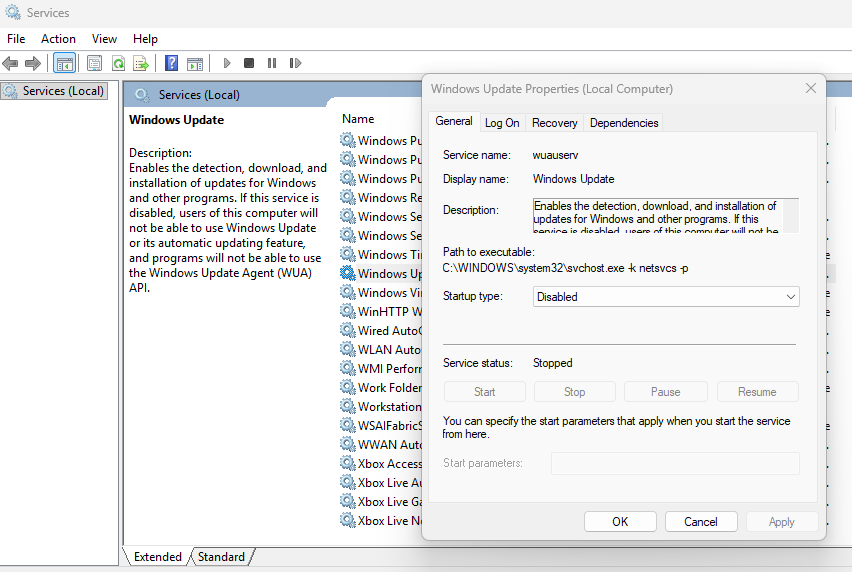Toggle Show/Hide Console Tree toolbar icon
Screen dimensions: 852x572
coord(64,63)
